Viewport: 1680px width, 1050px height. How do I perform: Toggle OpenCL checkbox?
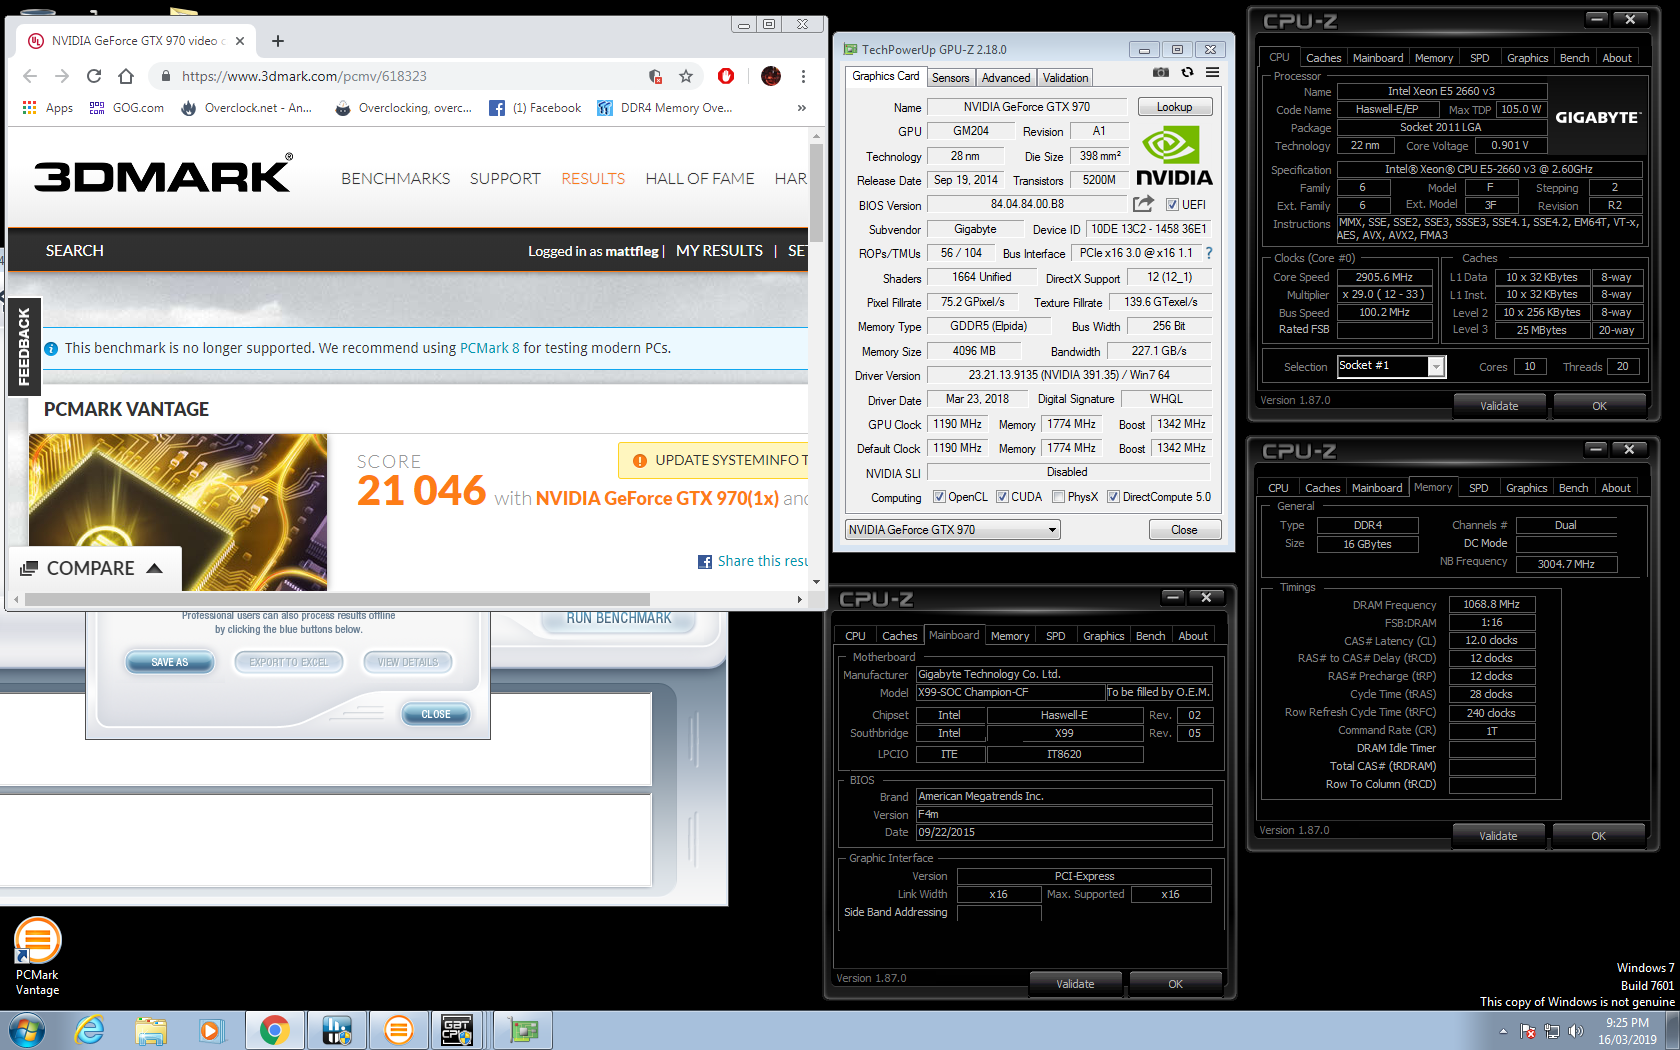coord(939,497)
